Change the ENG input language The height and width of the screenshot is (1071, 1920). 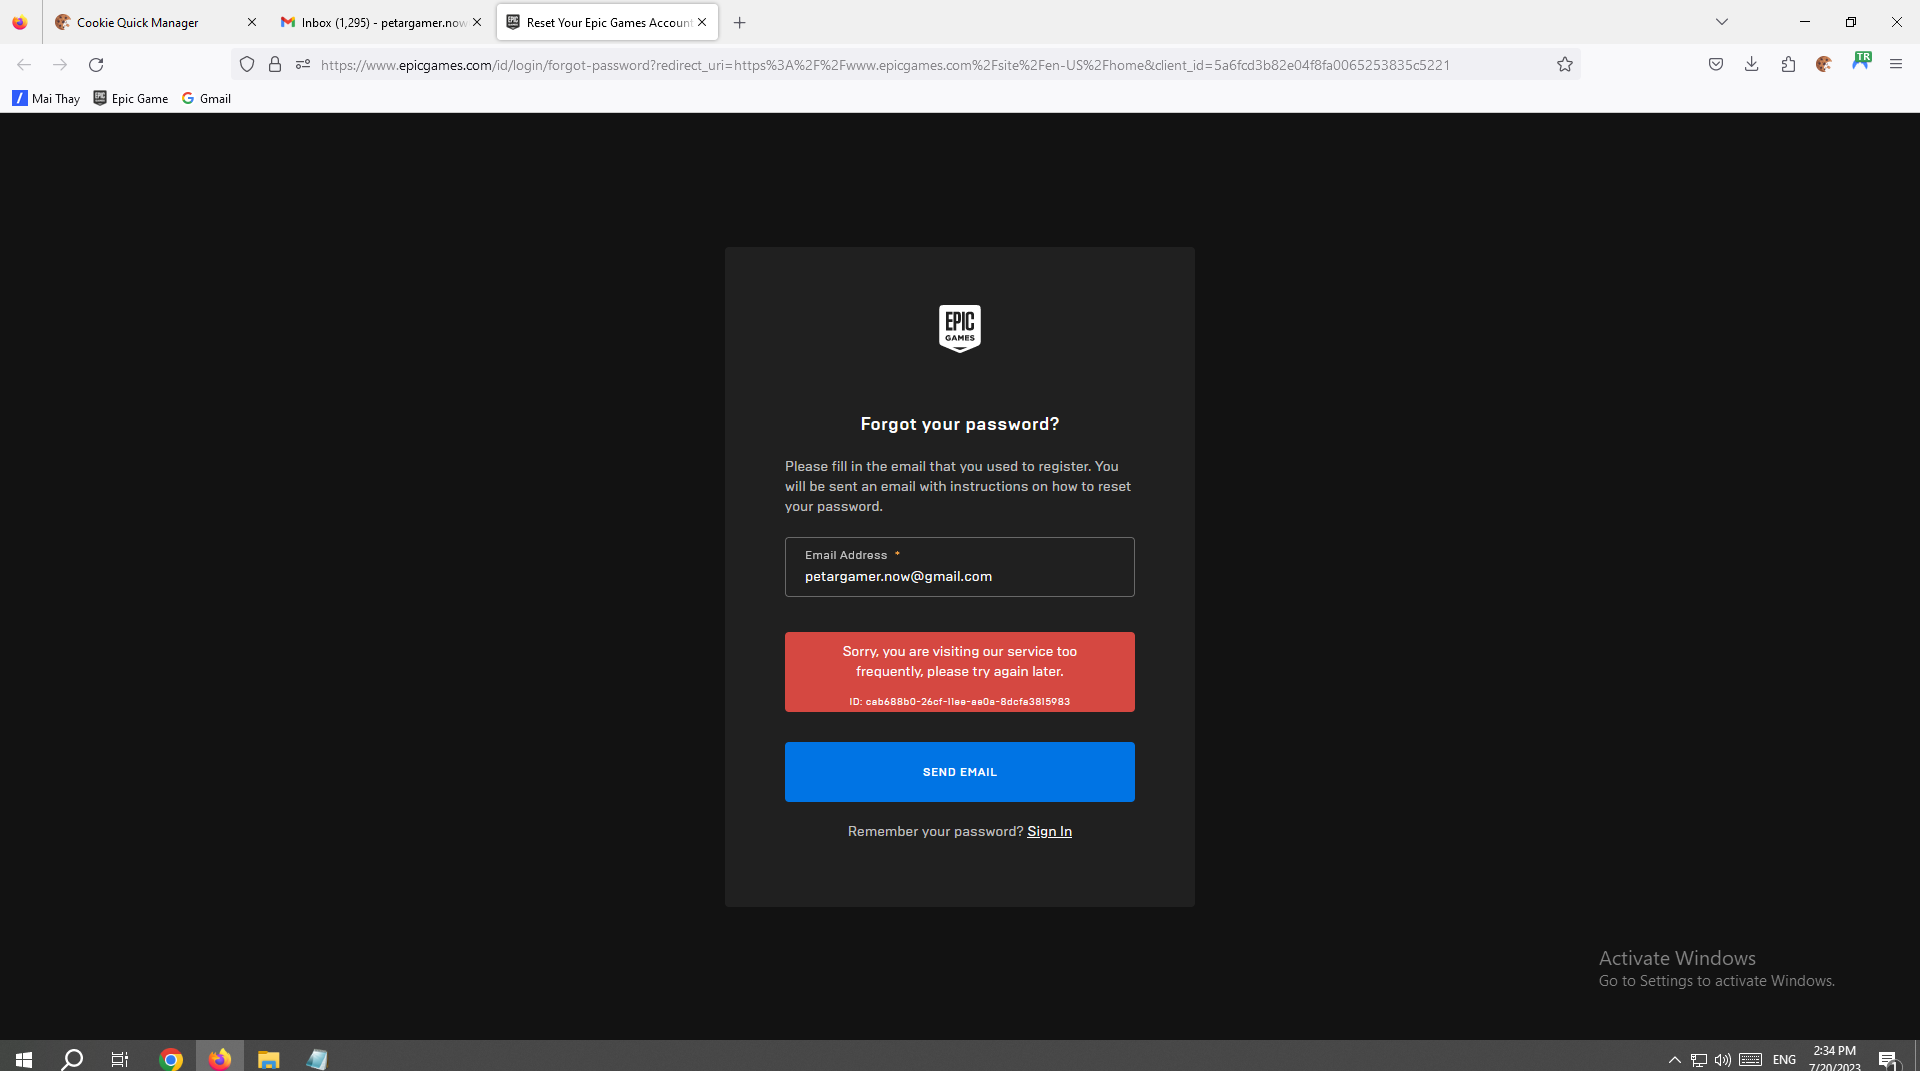click(1785, 1059)
